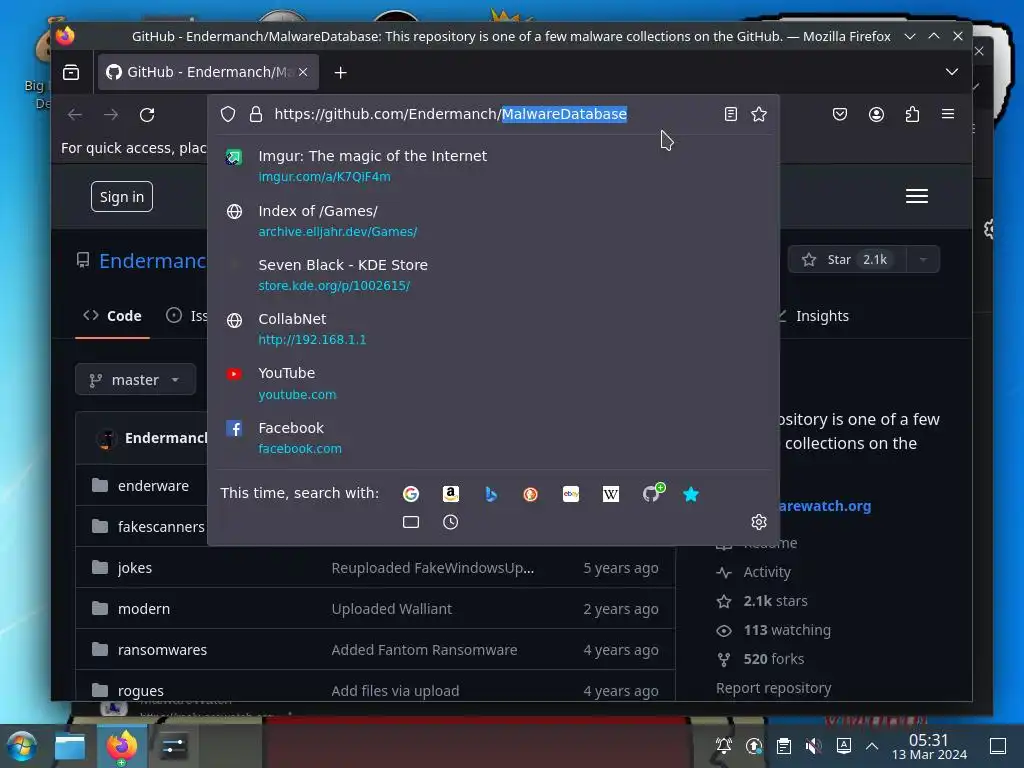
Task: Open Firefox account menu
Action: 876,114
